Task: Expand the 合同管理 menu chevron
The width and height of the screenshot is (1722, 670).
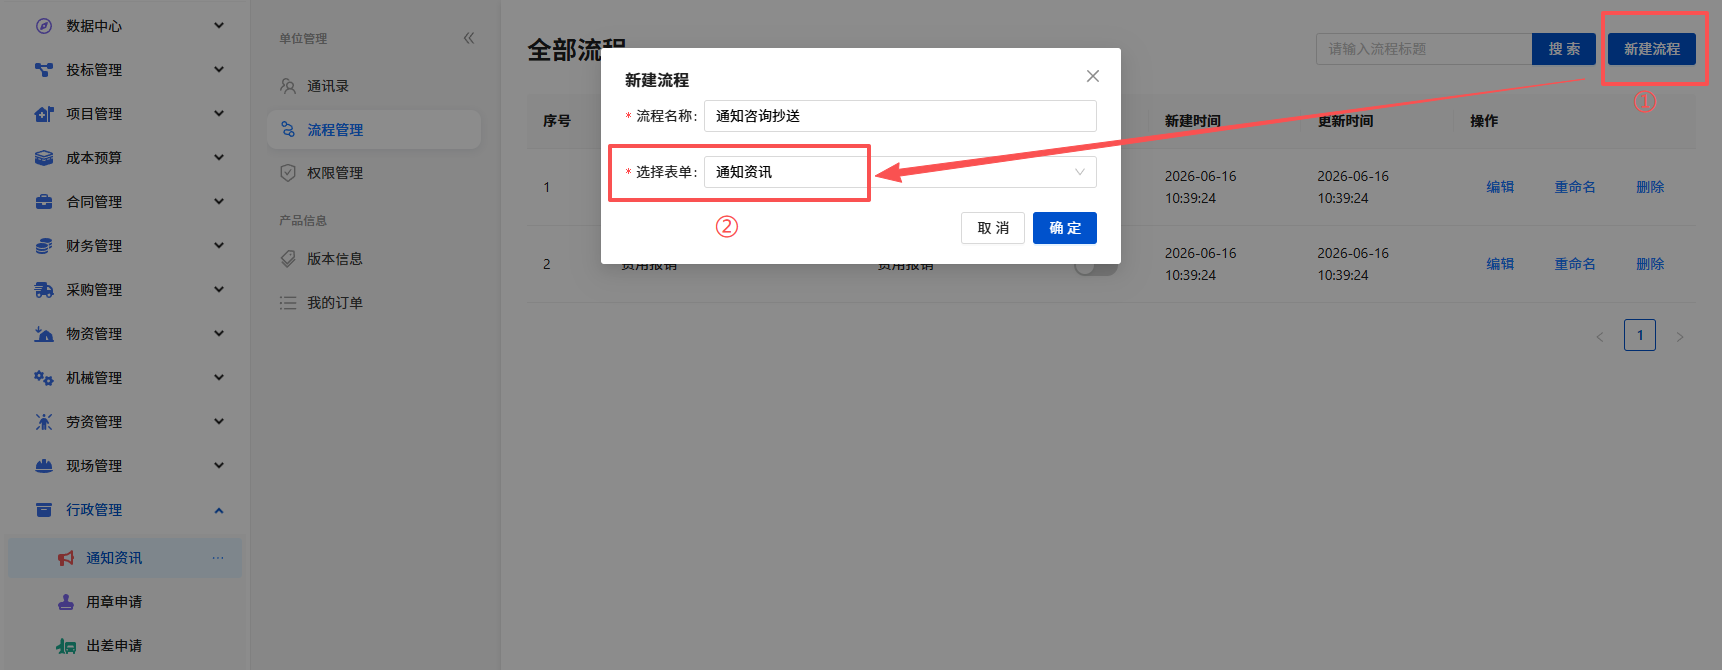Action: point(219,202)
